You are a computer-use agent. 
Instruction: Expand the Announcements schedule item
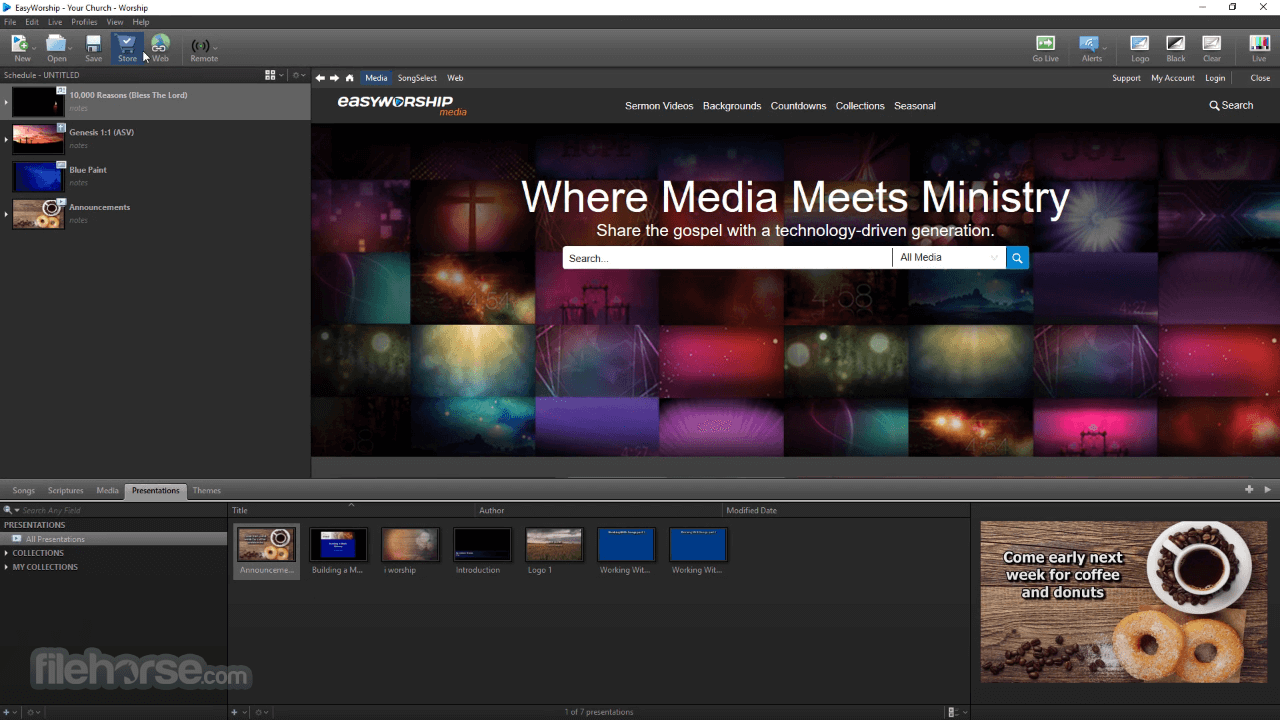(x=6, y=214)
